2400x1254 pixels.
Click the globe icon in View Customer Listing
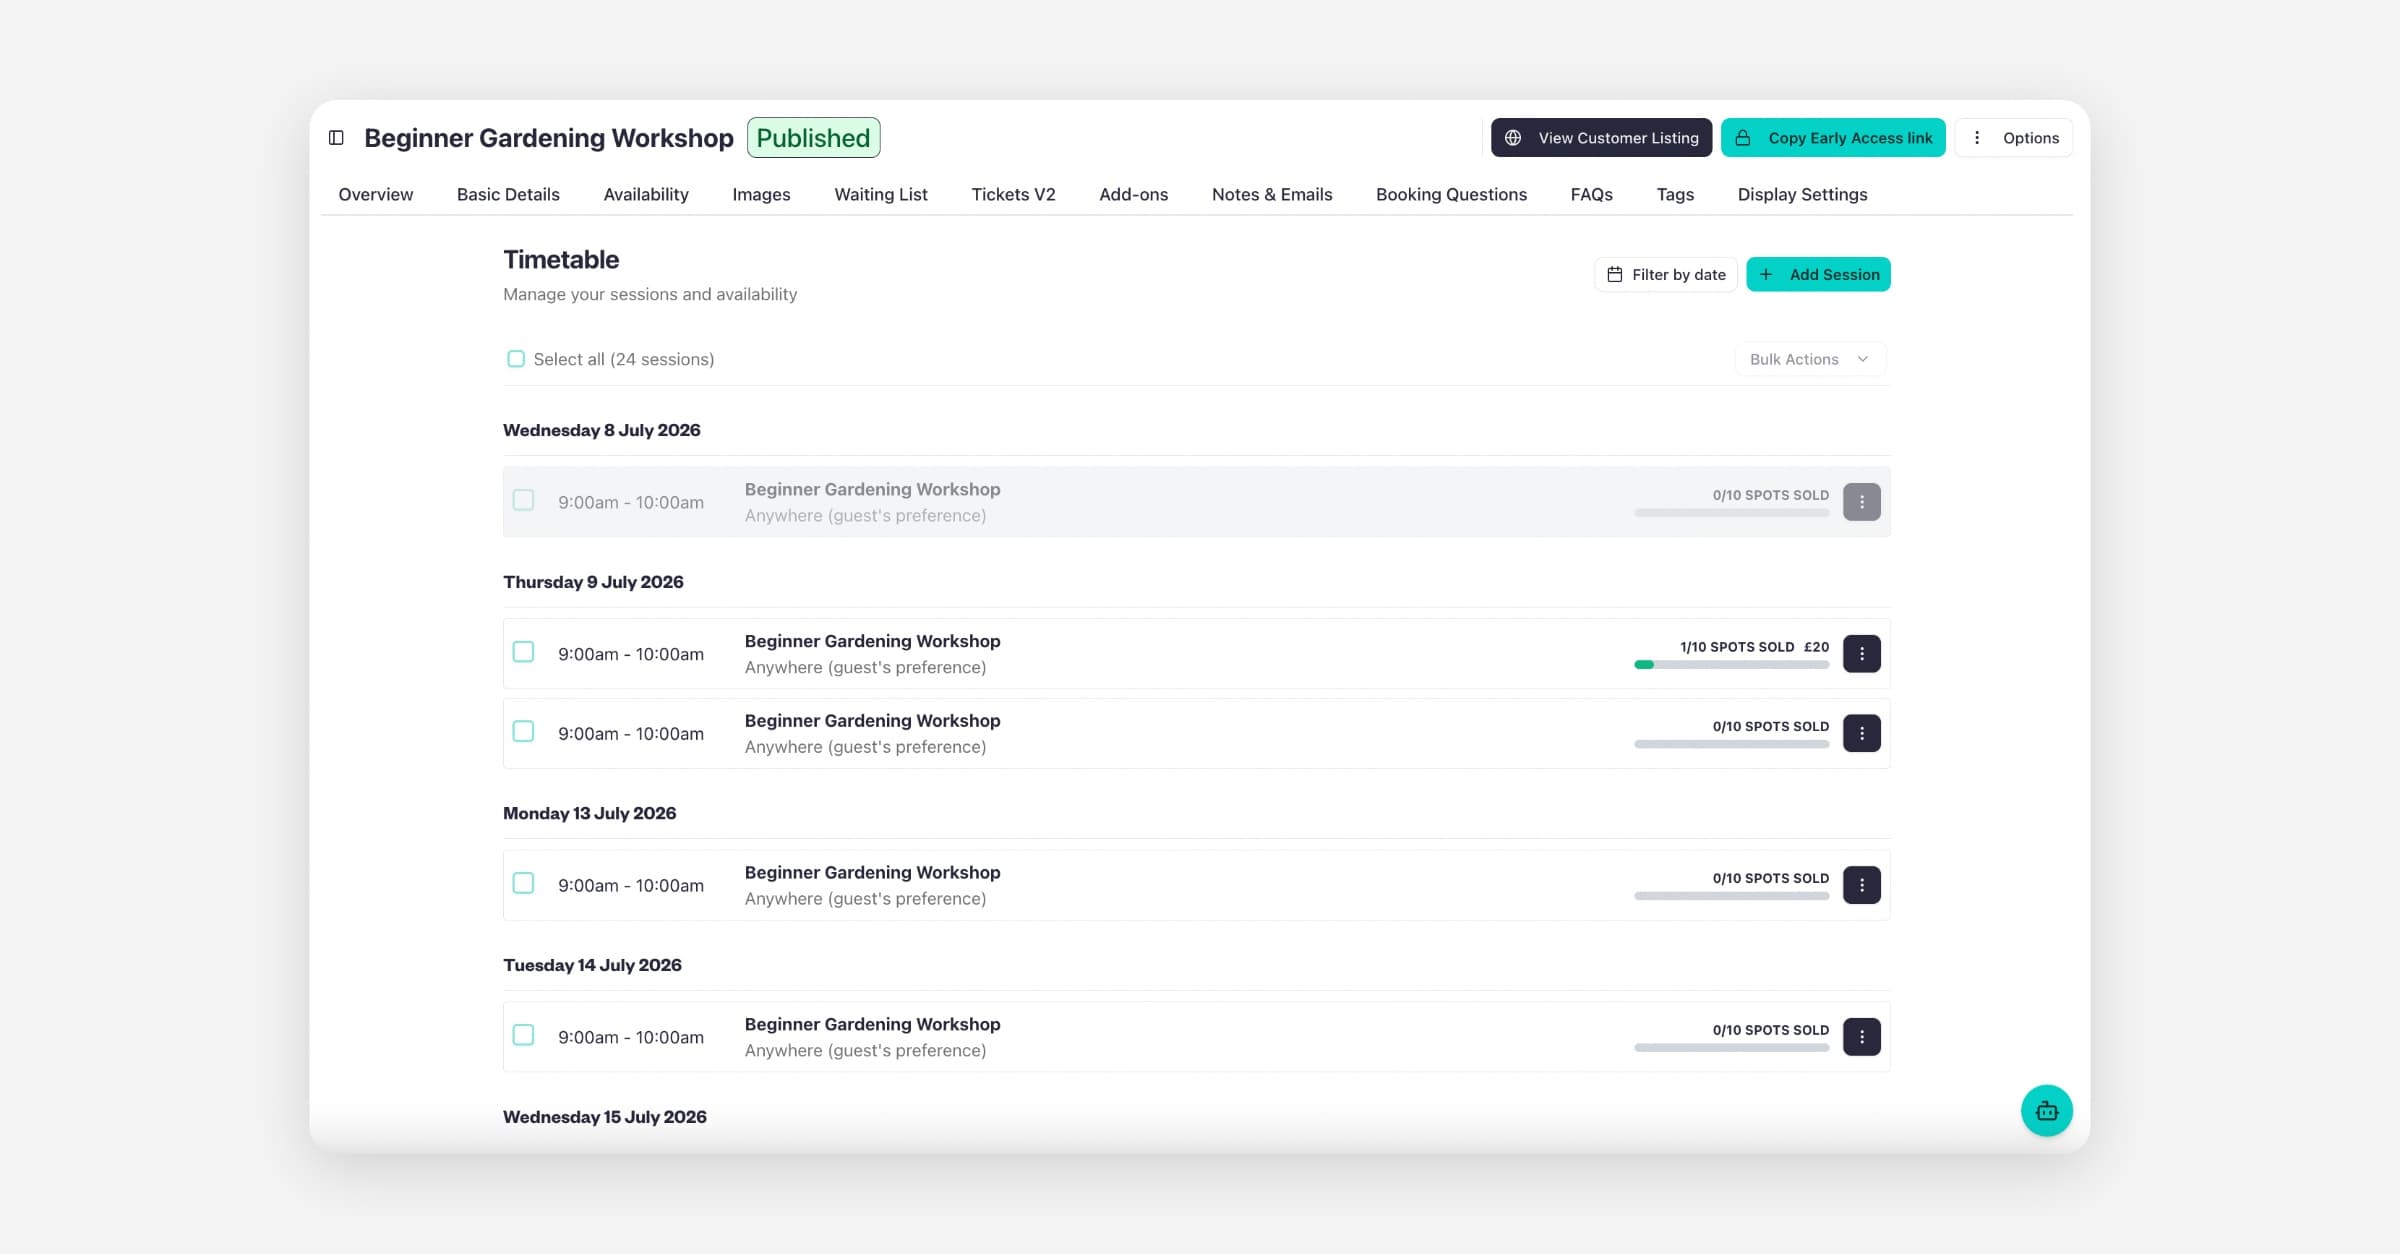point(1513,138)
